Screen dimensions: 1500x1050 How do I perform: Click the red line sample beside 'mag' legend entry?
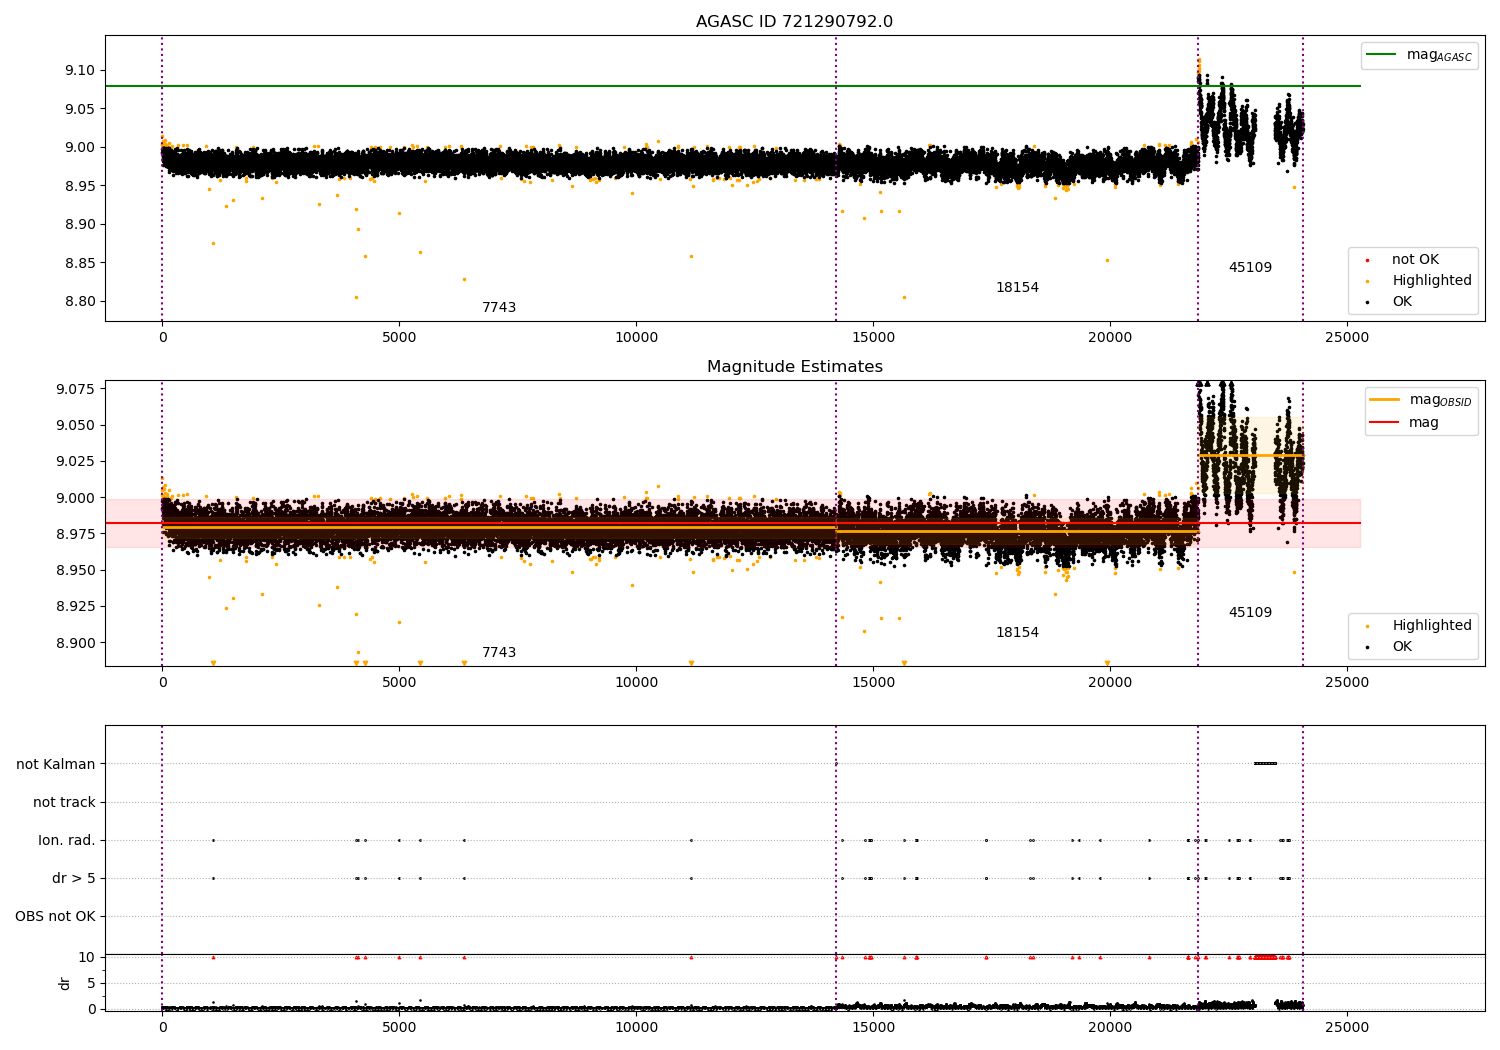click(x=1385, y=423)
